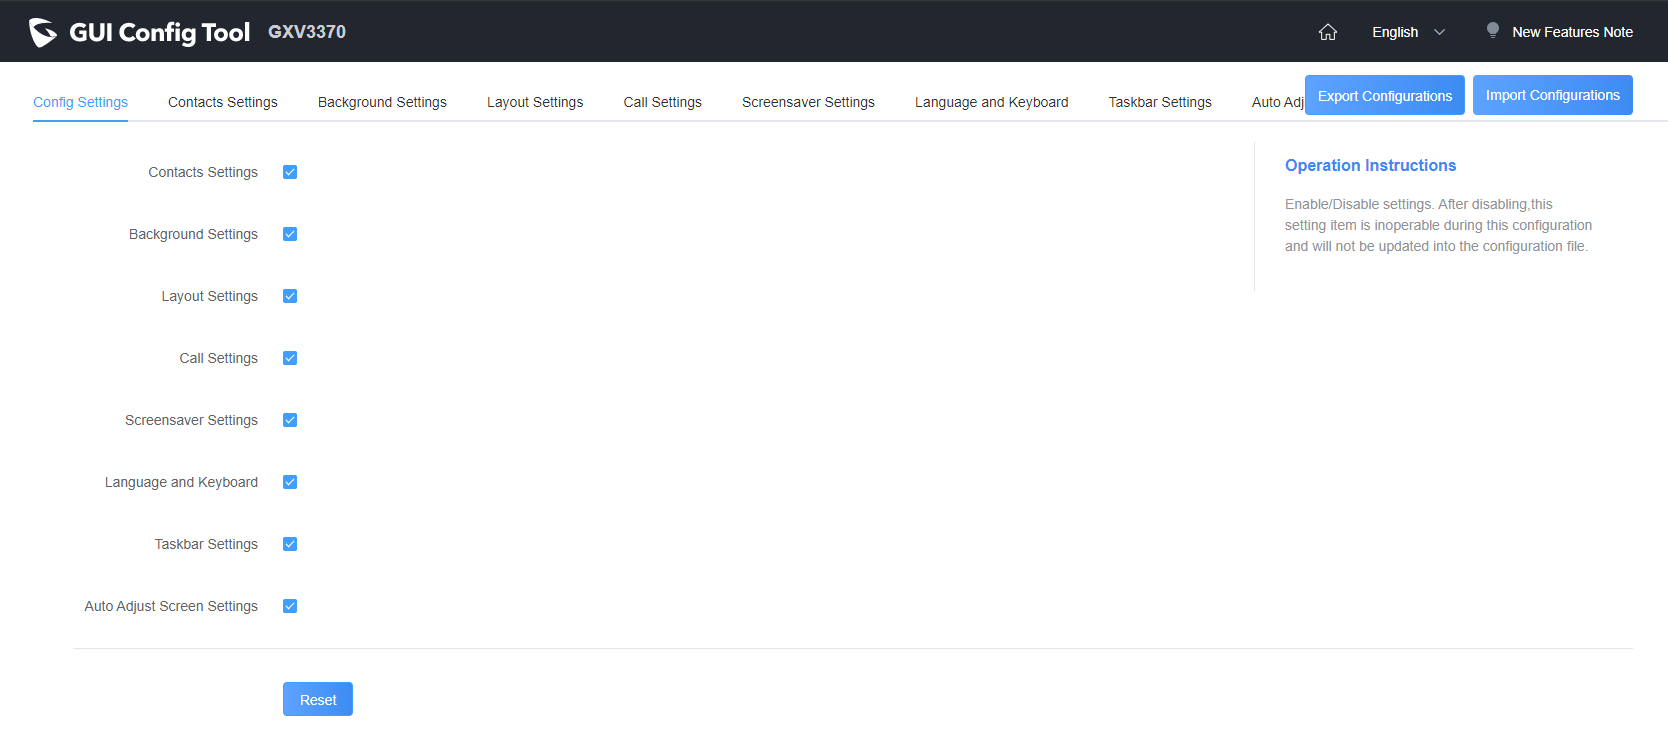Click the Background Settings row label
This screenshot has width=1668, height=732.
point(193,234)
